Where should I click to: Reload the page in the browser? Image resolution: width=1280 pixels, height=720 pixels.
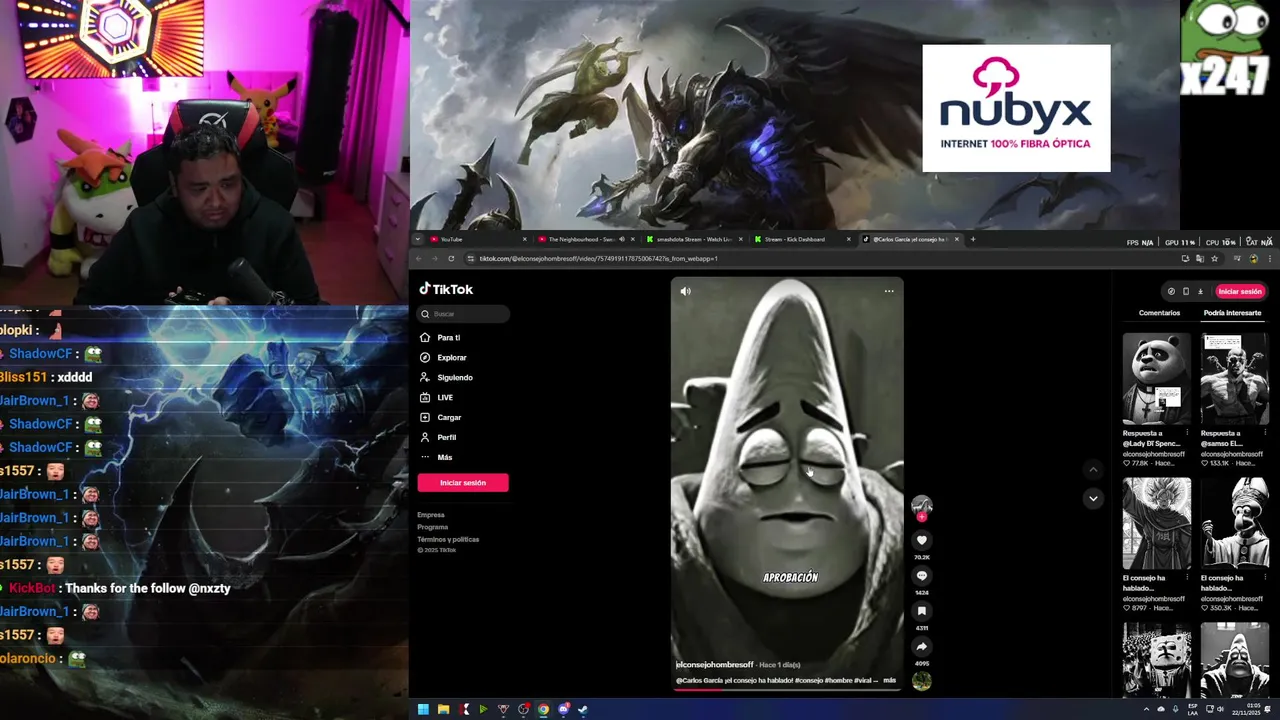click(451, 259)
